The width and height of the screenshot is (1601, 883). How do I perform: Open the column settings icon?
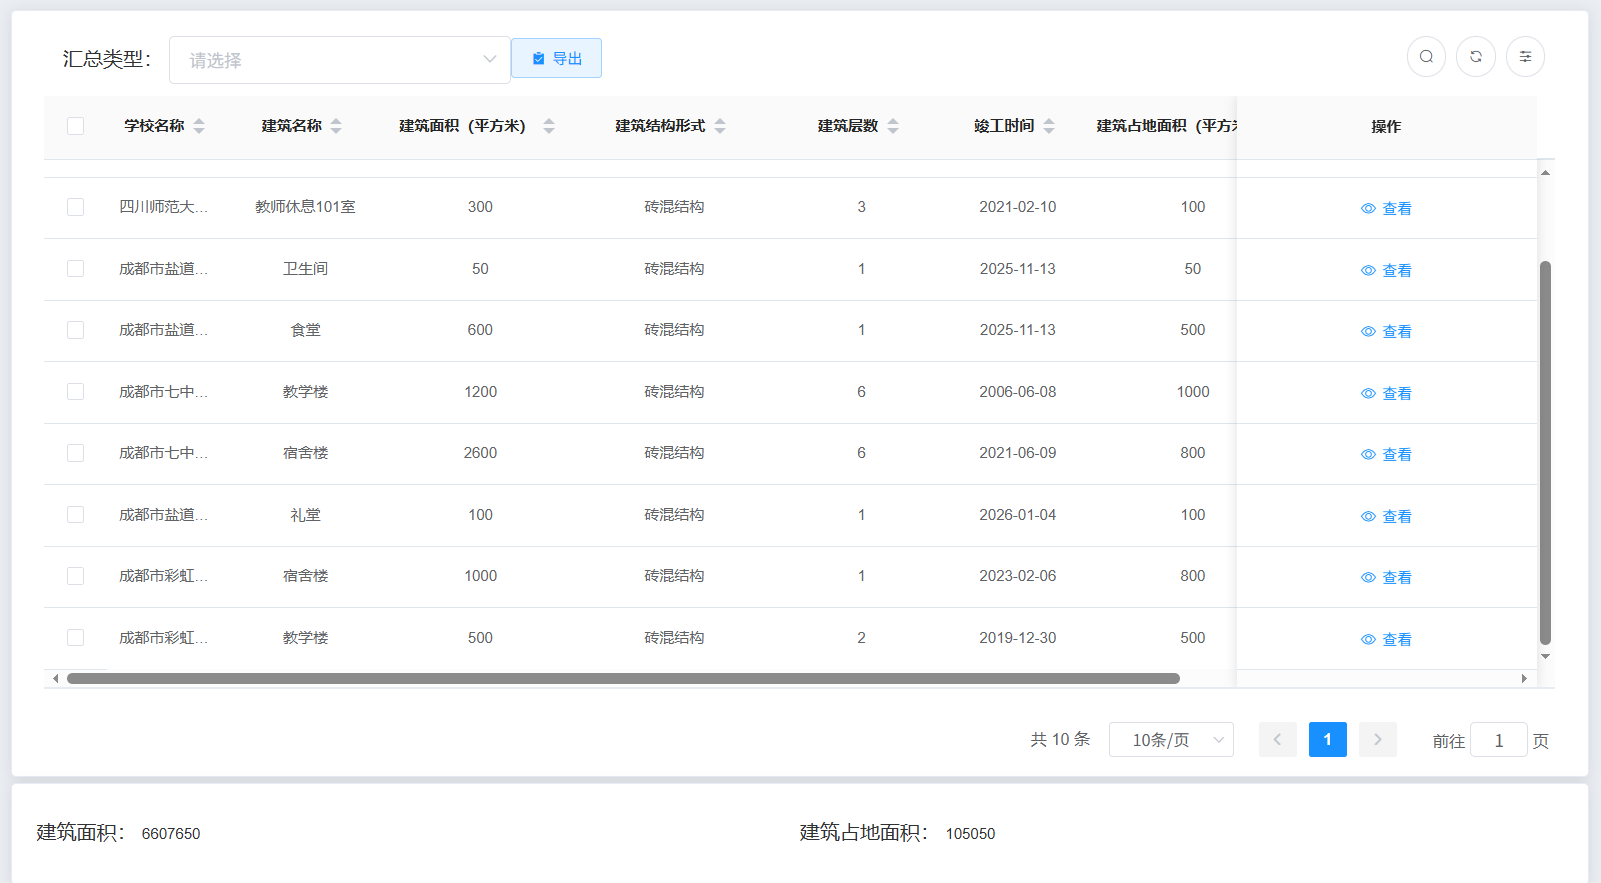point(1525,57)
